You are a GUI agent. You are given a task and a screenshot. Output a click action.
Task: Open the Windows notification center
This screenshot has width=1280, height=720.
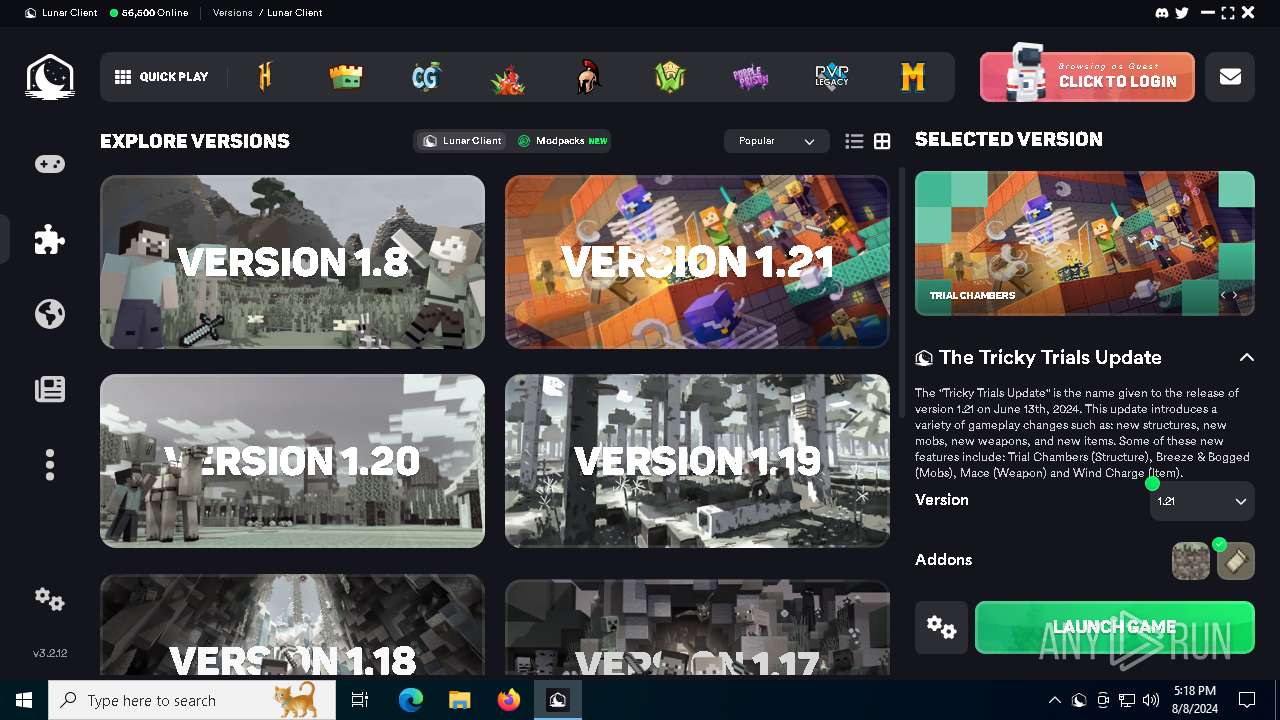[1247, 700]
